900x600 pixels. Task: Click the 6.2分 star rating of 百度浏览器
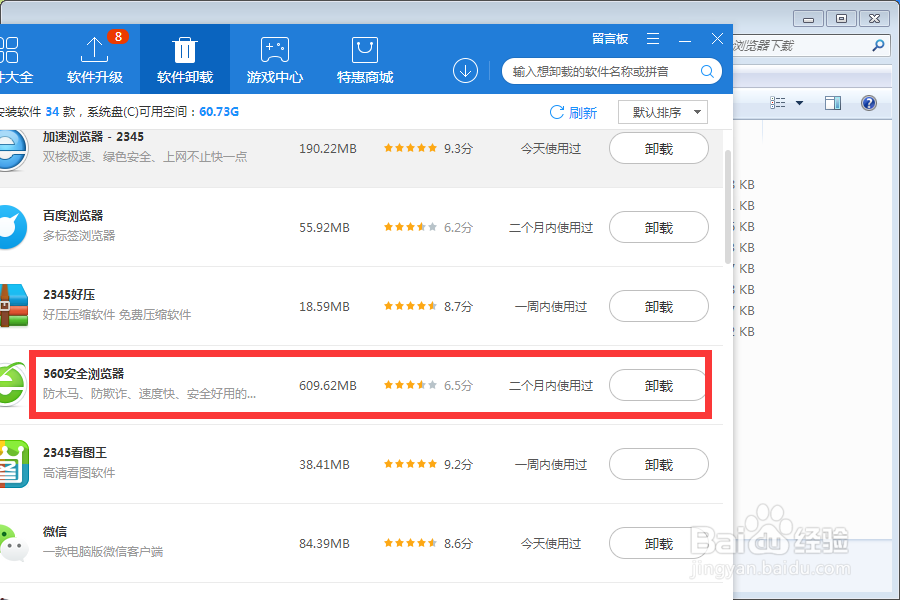pyautogui.click(x=428, y=227)
